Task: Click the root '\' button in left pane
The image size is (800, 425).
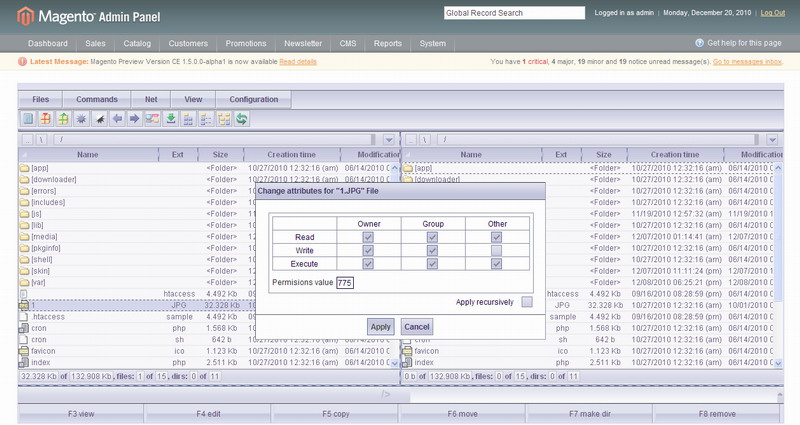Action: pos(41,139)
